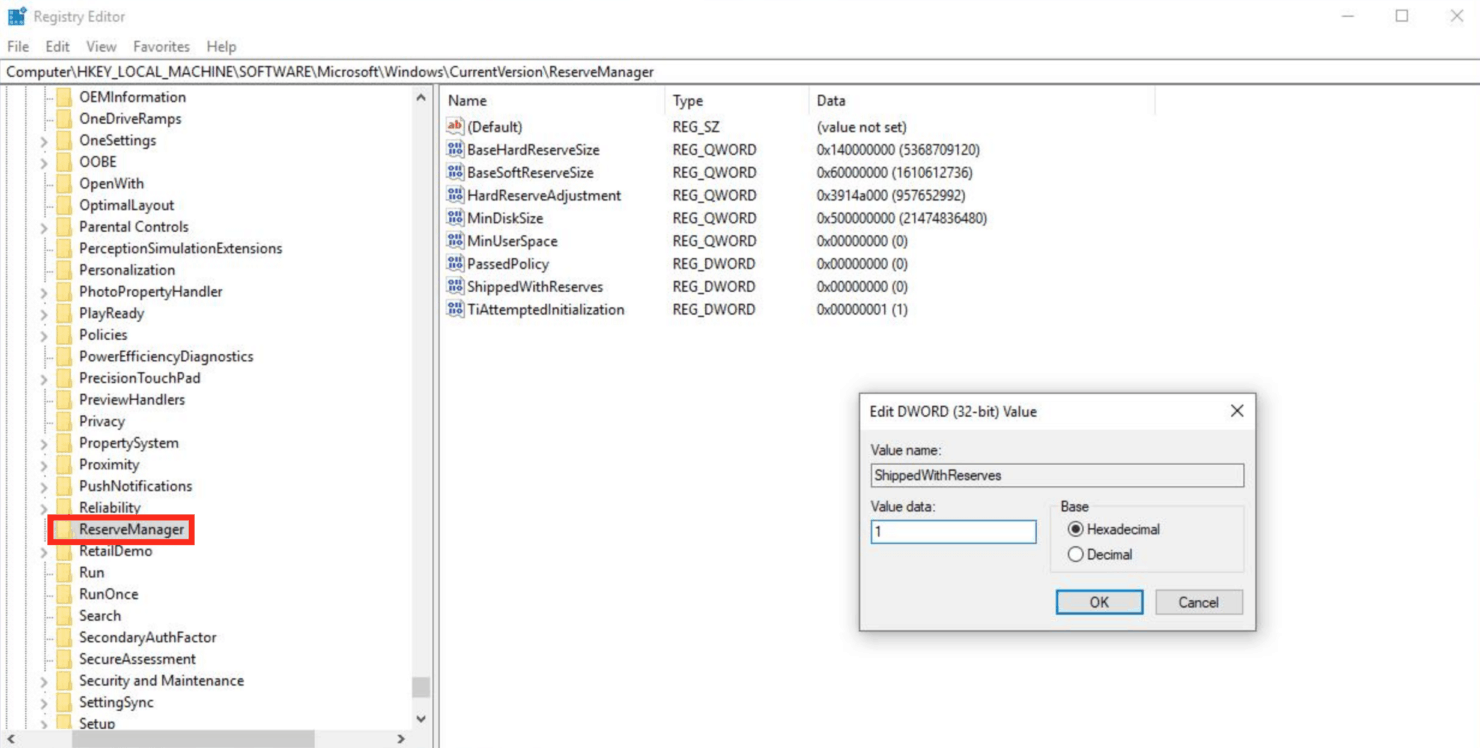Click OK in the Edit DWORD dialog

click(1099, 601)
